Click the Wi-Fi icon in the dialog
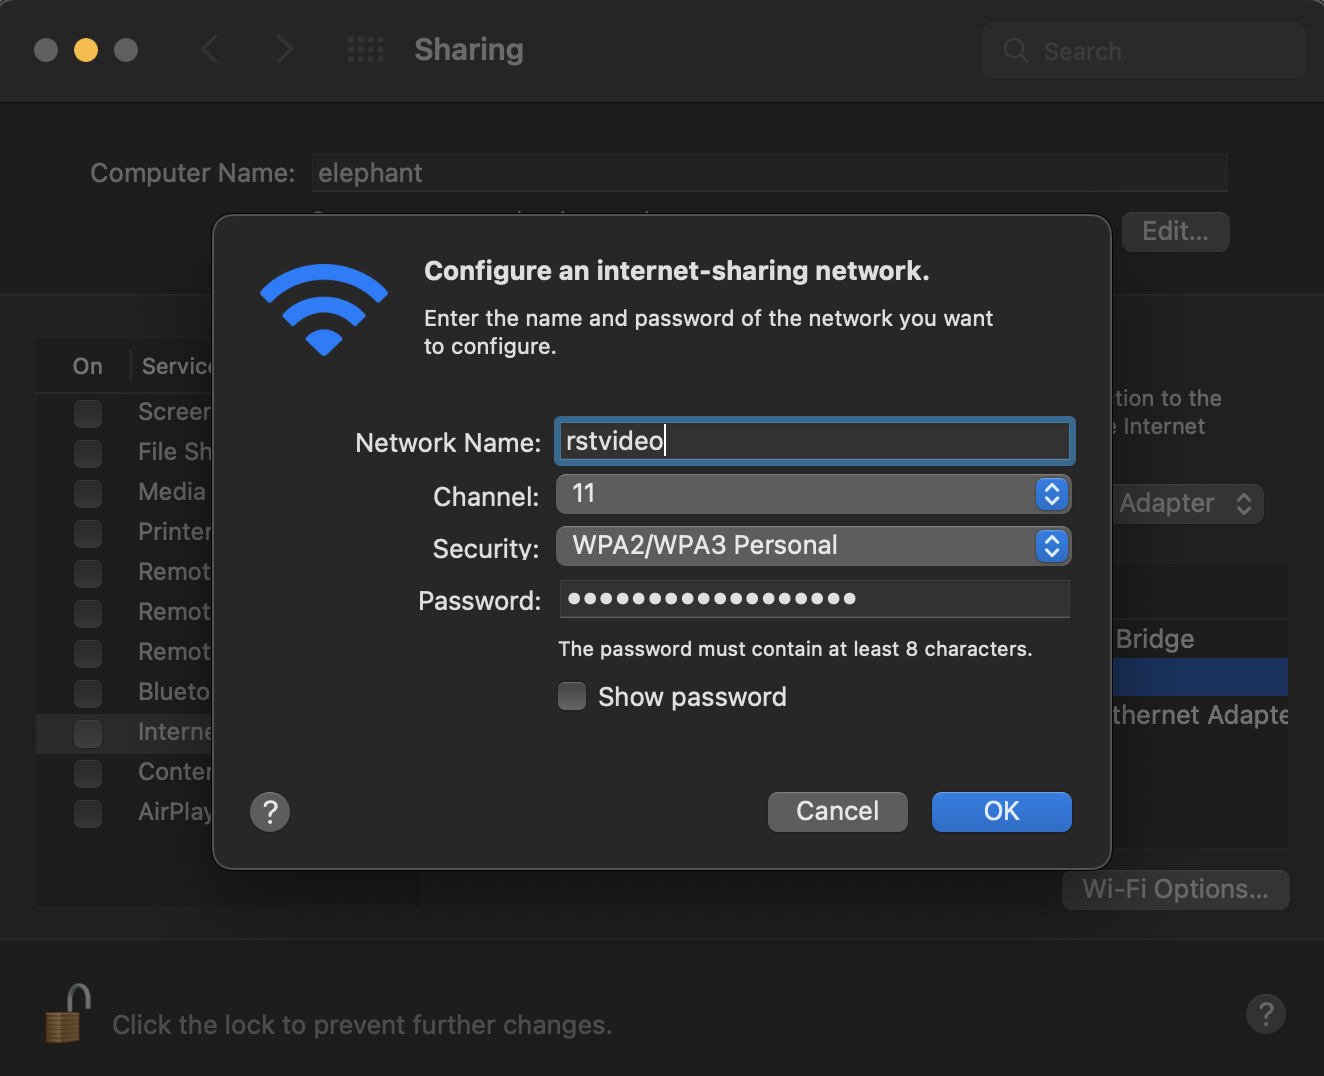Viewport: 1324px width, 1076px height. pos(323,309)
